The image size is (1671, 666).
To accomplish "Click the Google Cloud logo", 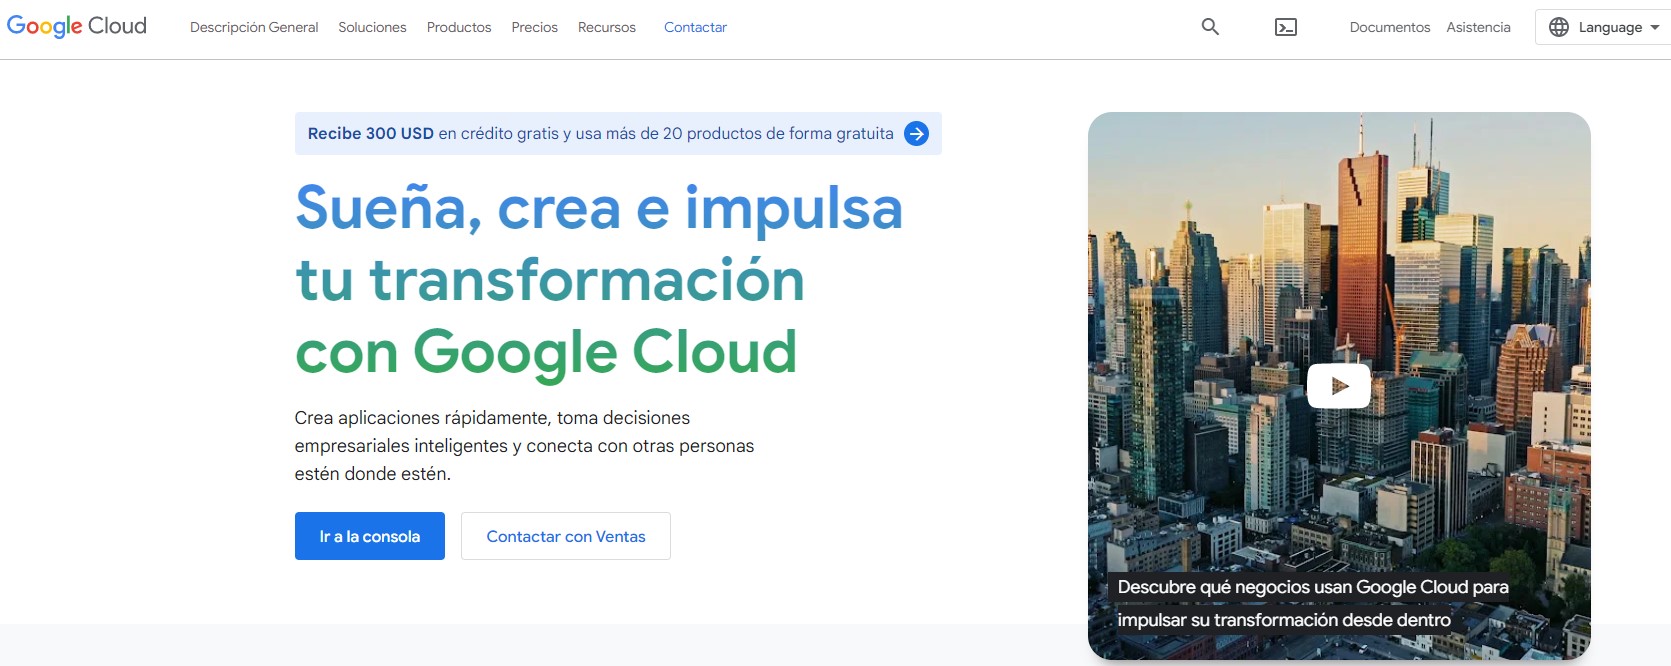I will (77, 26).
